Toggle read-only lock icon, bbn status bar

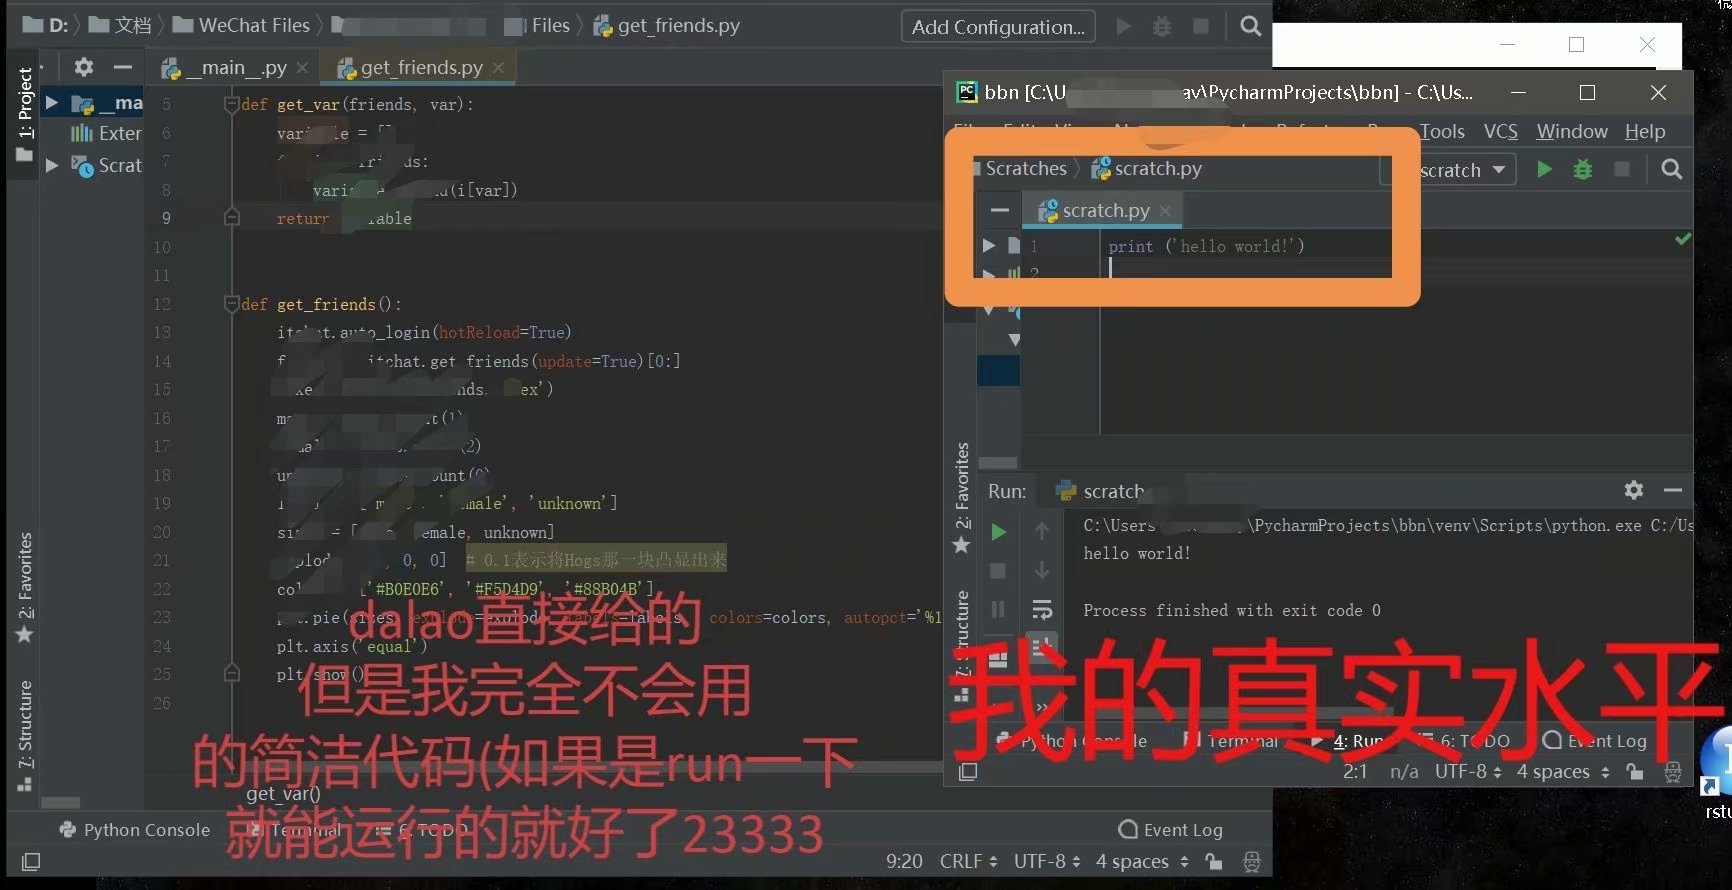(1635, 771)
